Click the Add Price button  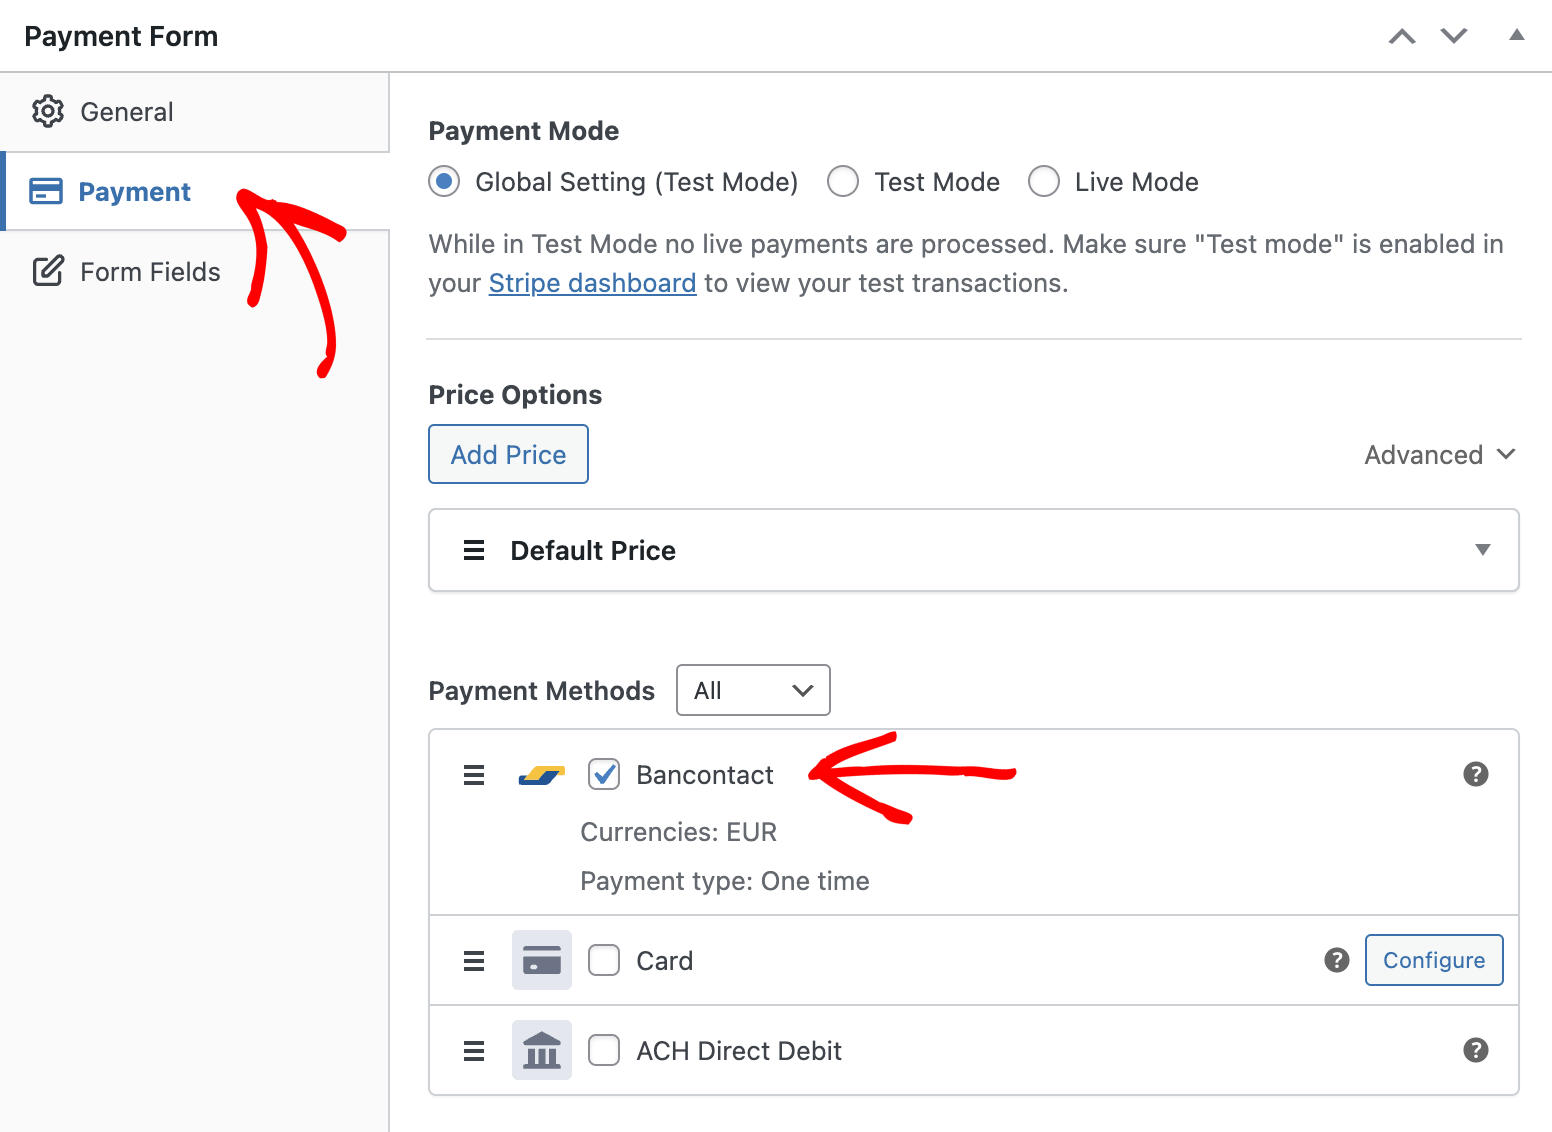click(x=508, y=454)
